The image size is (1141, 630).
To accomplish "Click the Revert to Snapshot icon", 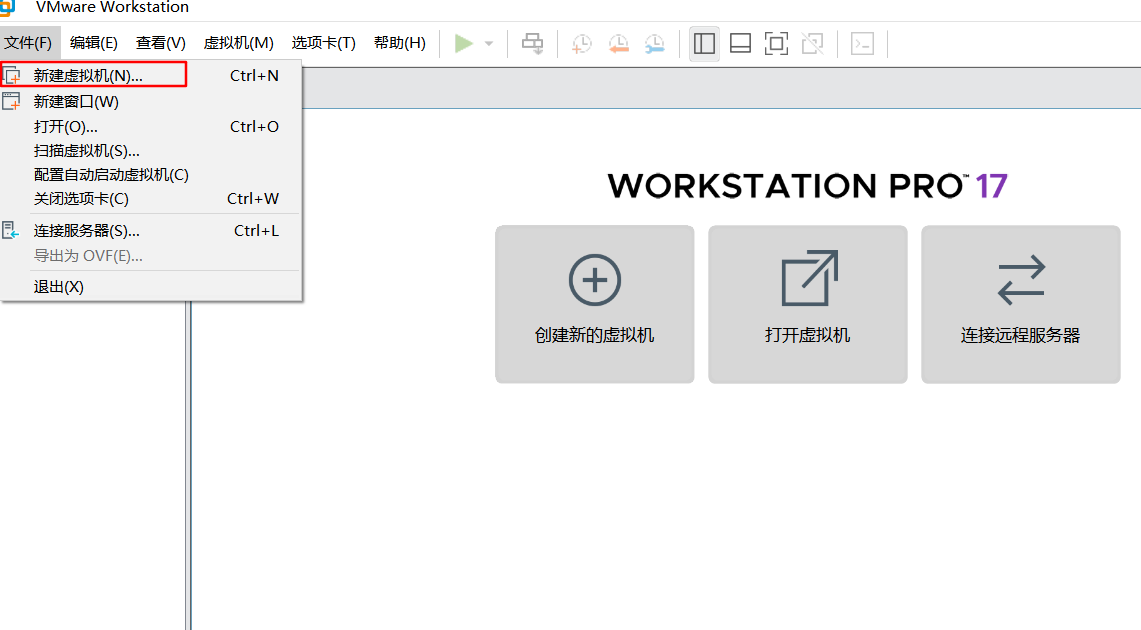I will [x=619, y=44].
